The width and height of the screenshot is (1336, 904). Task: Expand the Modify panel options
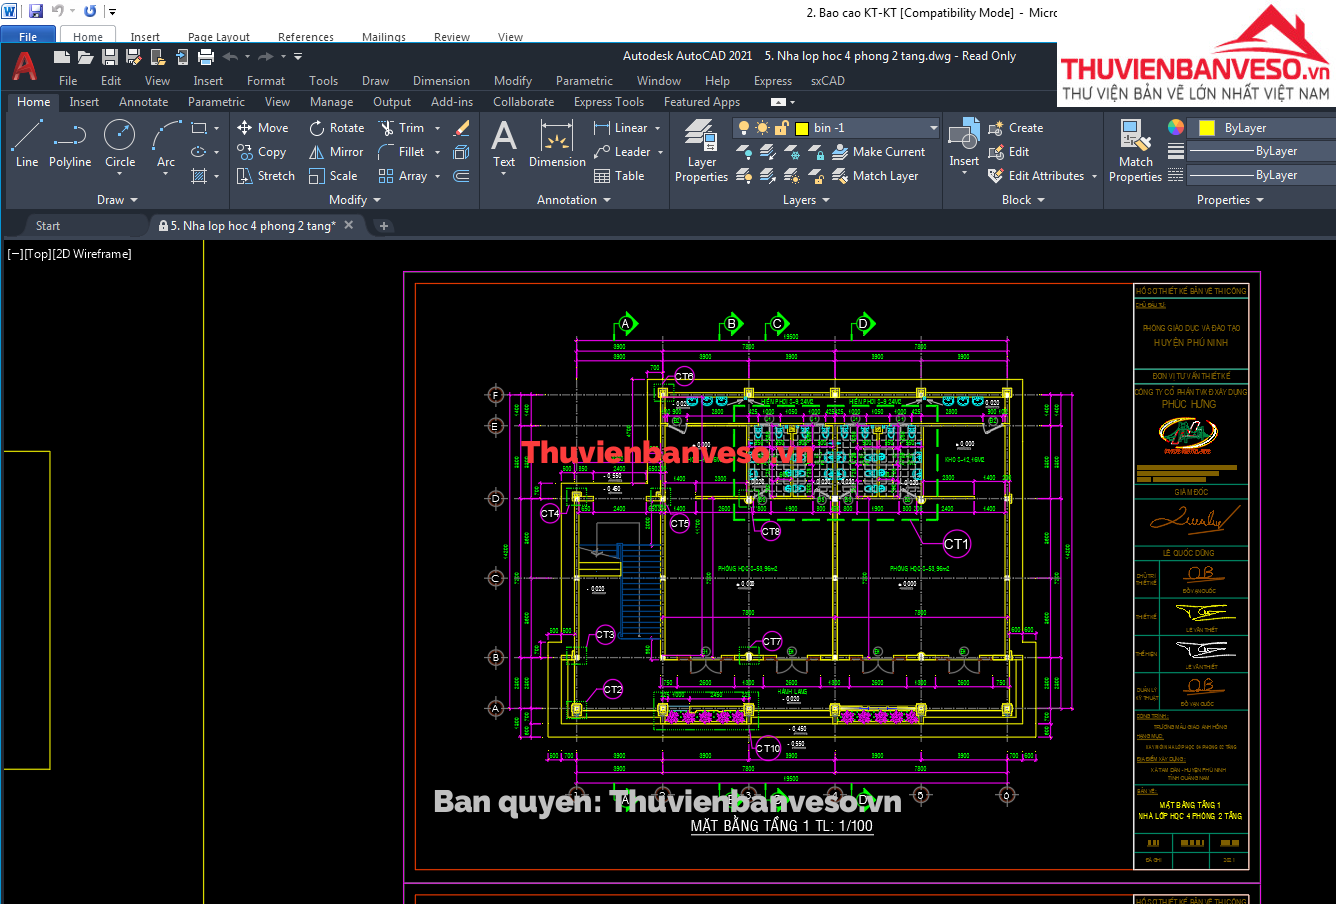click(355, 200)
